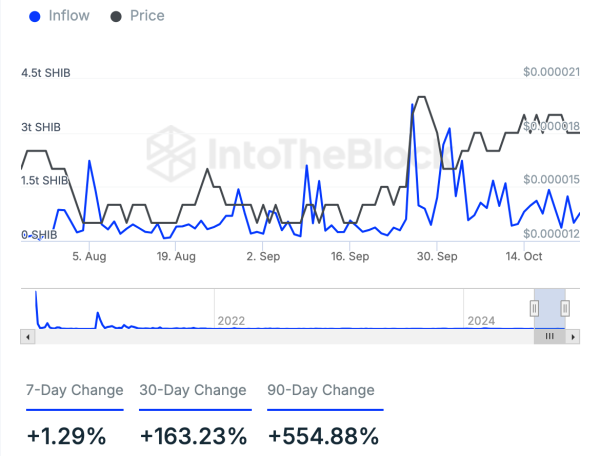Viewport: 600px width, 456px height.
Task: Click the Inflow legend label
Action: click(69, 16)
